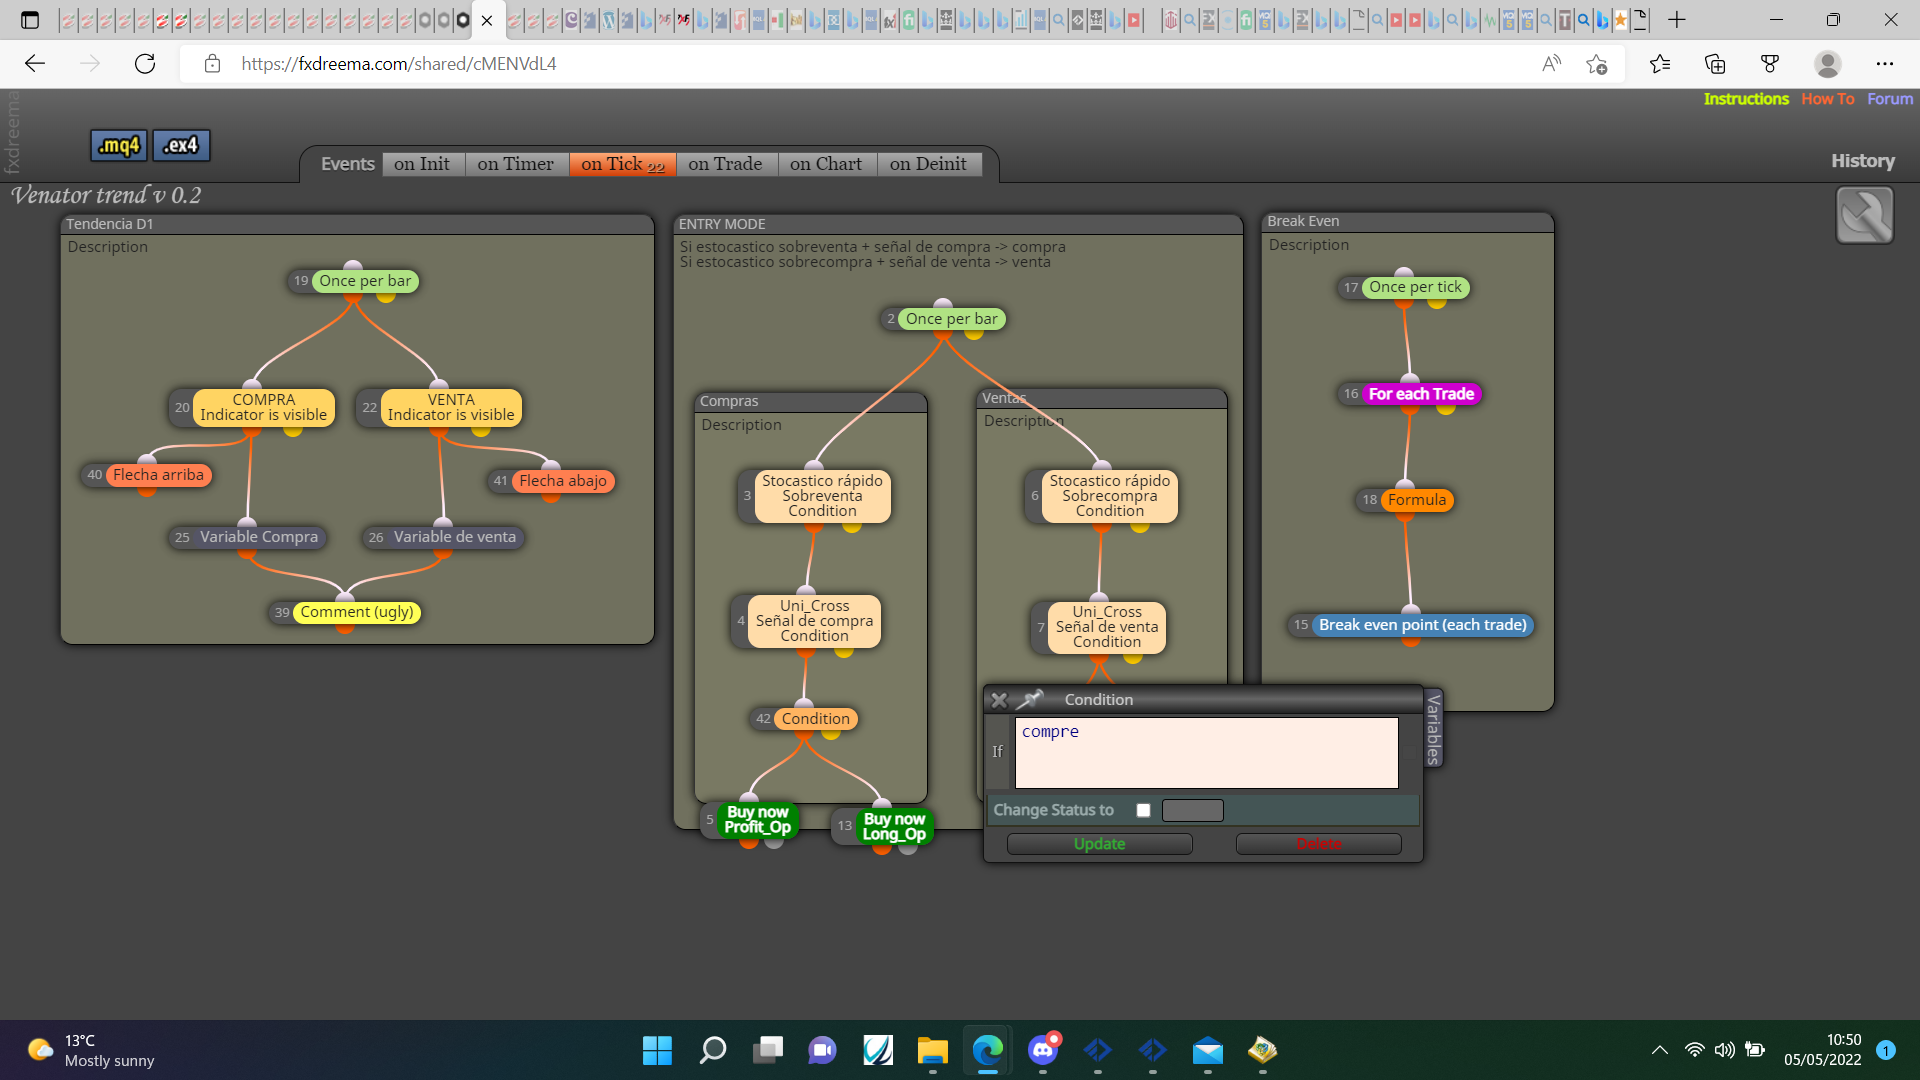The height and width of the screenshot is (1080, 1920).
Task: Open browser Settings and more menu
Action: (x=1885, y=64)
